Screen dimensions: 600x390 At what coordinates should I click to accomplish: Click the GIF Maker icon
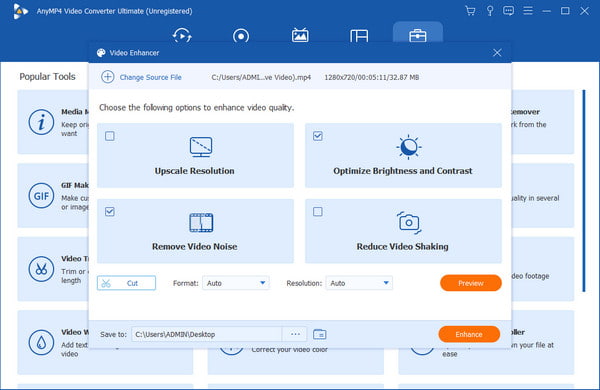[x=41, y=196]
